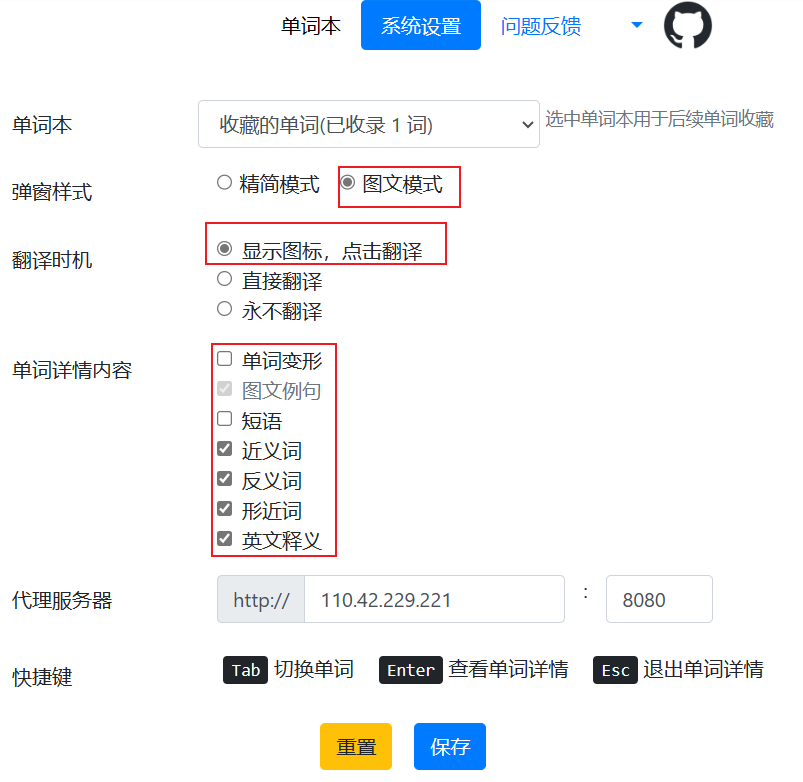Image resolution: width=803 pixels, height=782 pixels.
Task: Click the blue 保存 button
Action: click(x=449, y=747)
